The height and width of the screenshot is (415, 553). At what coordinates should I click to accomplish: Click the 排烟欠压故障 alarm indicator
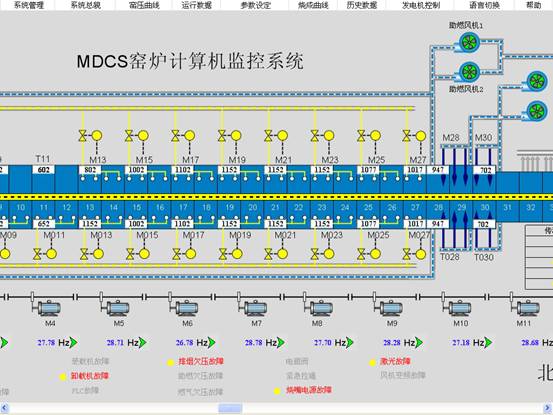[x=170, y=362]
